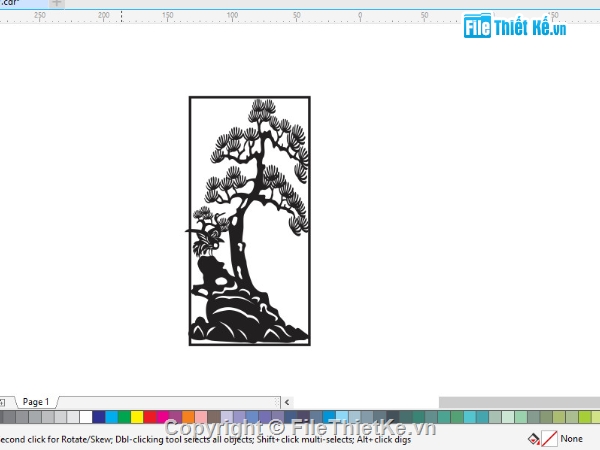
Task: Open the fill color bucket icon in the status bar
Action: point(533,439)
